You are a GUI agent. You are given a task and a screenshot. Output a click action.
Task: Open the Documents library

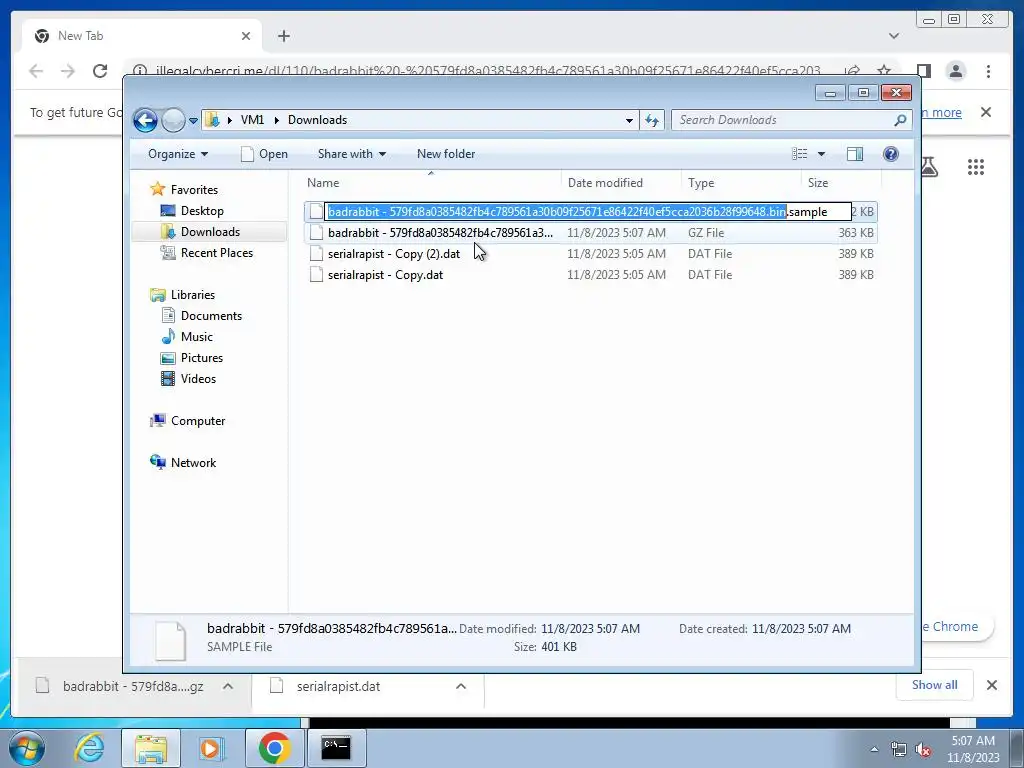(x=211, y=316)
